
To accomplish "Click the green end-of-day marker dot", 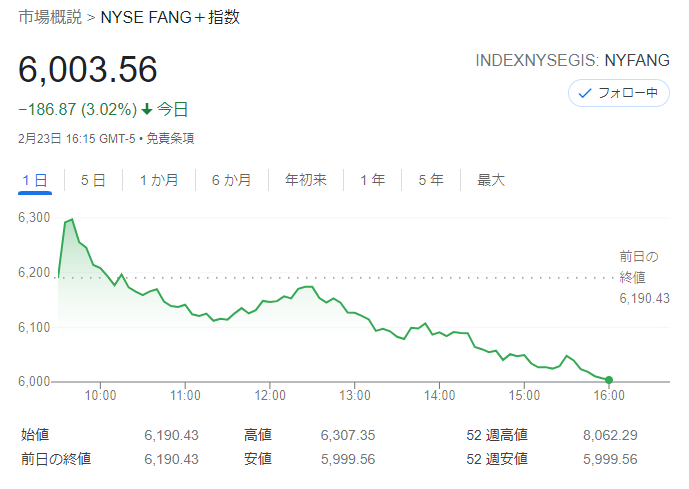I will (x=609, y=380).
